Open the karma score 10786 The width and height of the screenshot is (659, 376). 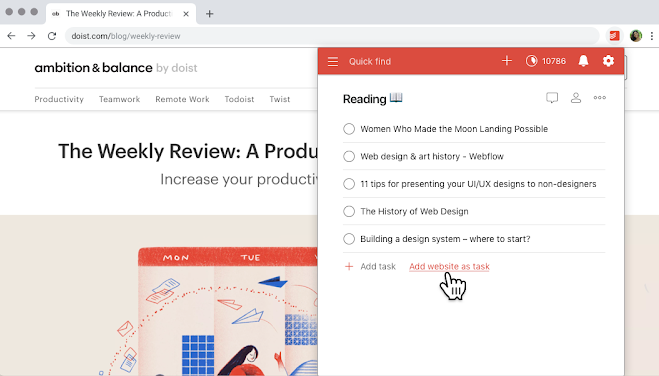(546, 61)
